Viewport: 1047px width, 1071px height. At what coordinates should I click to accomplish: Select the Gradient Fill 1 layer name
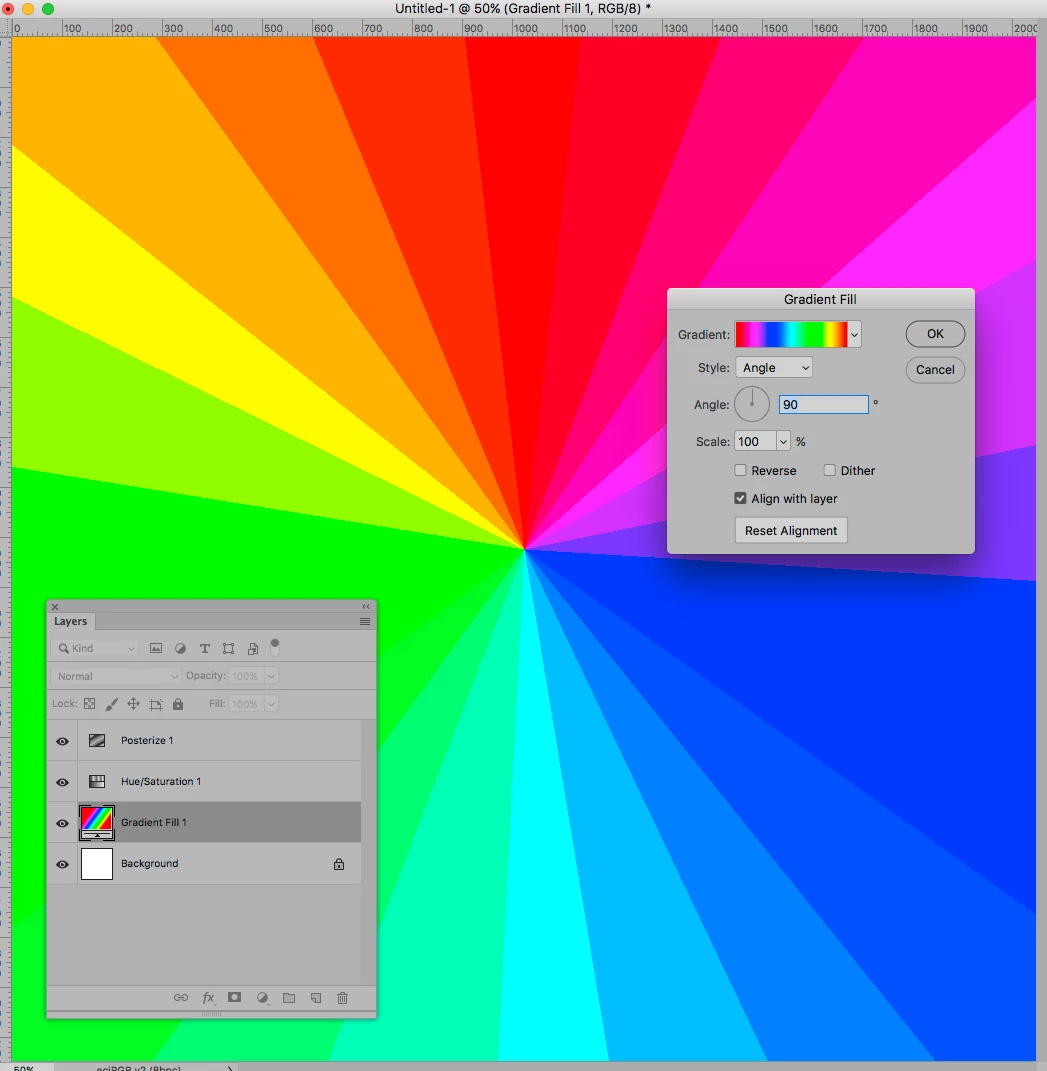click(154, 822)
